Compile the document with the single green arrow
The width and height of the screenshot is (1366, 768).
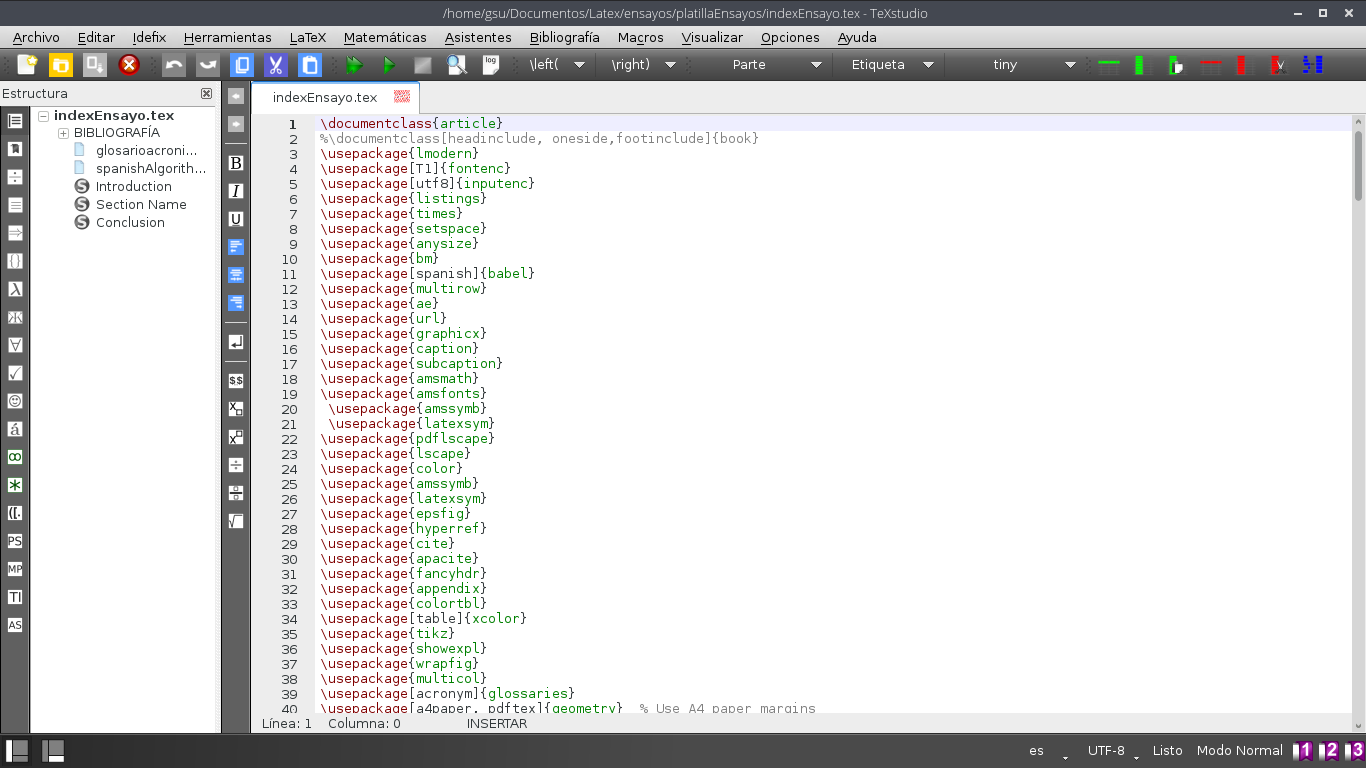pos(387,64)
